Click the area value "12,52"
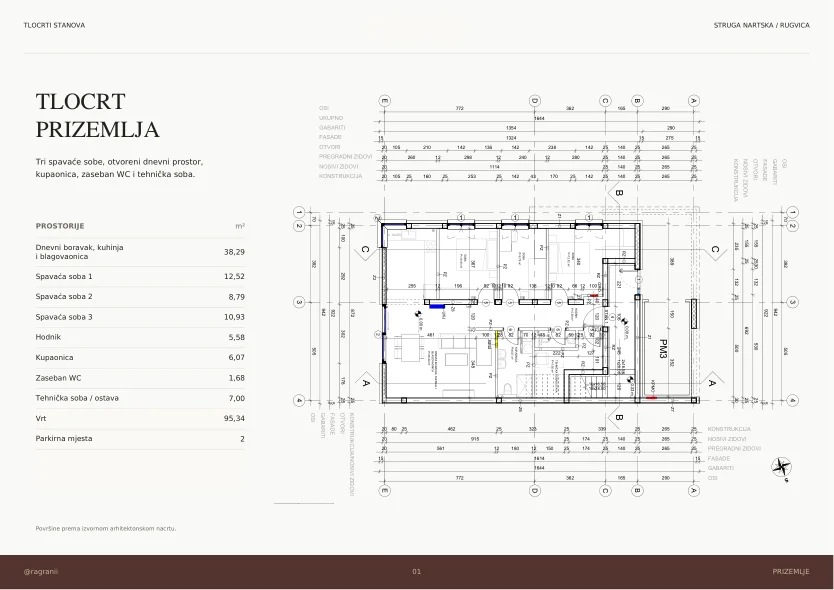Screen dimensions: 834x590 point(235,277)
